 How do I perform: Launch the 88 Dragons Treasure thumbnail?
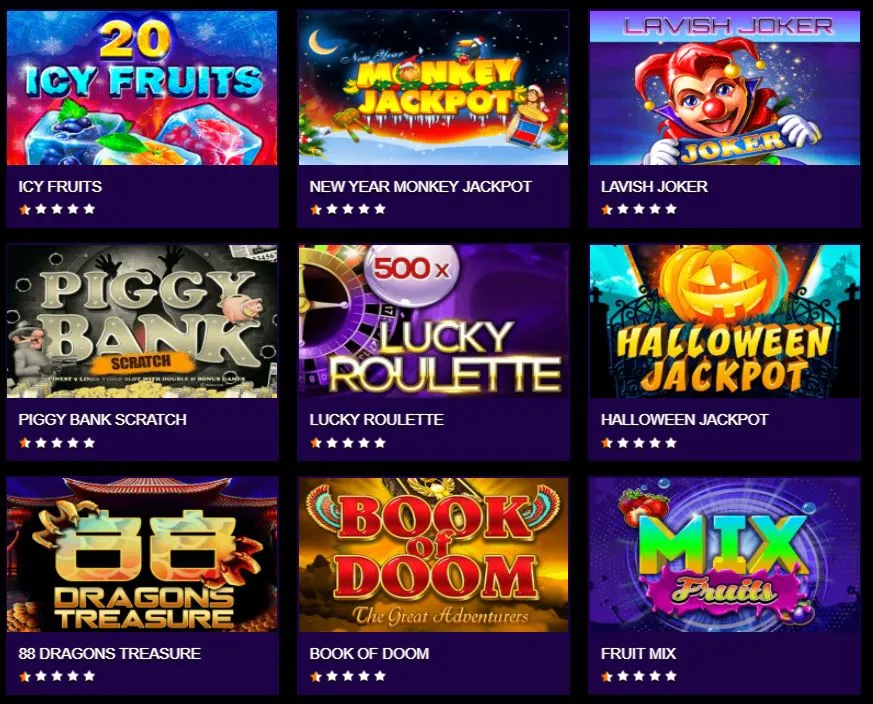pyautogui.click(x=142, y=555)
